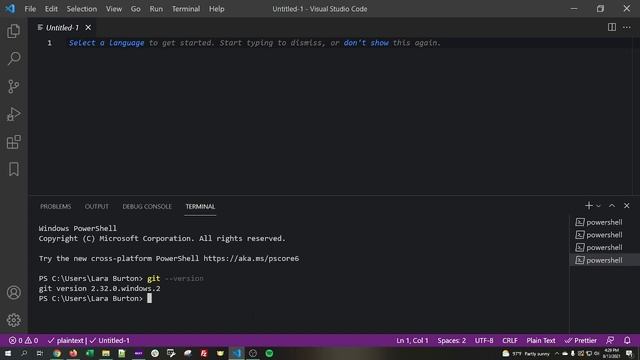640x360 pixels.
Task: Click the feedback icon in status bar
Action: 610,340
